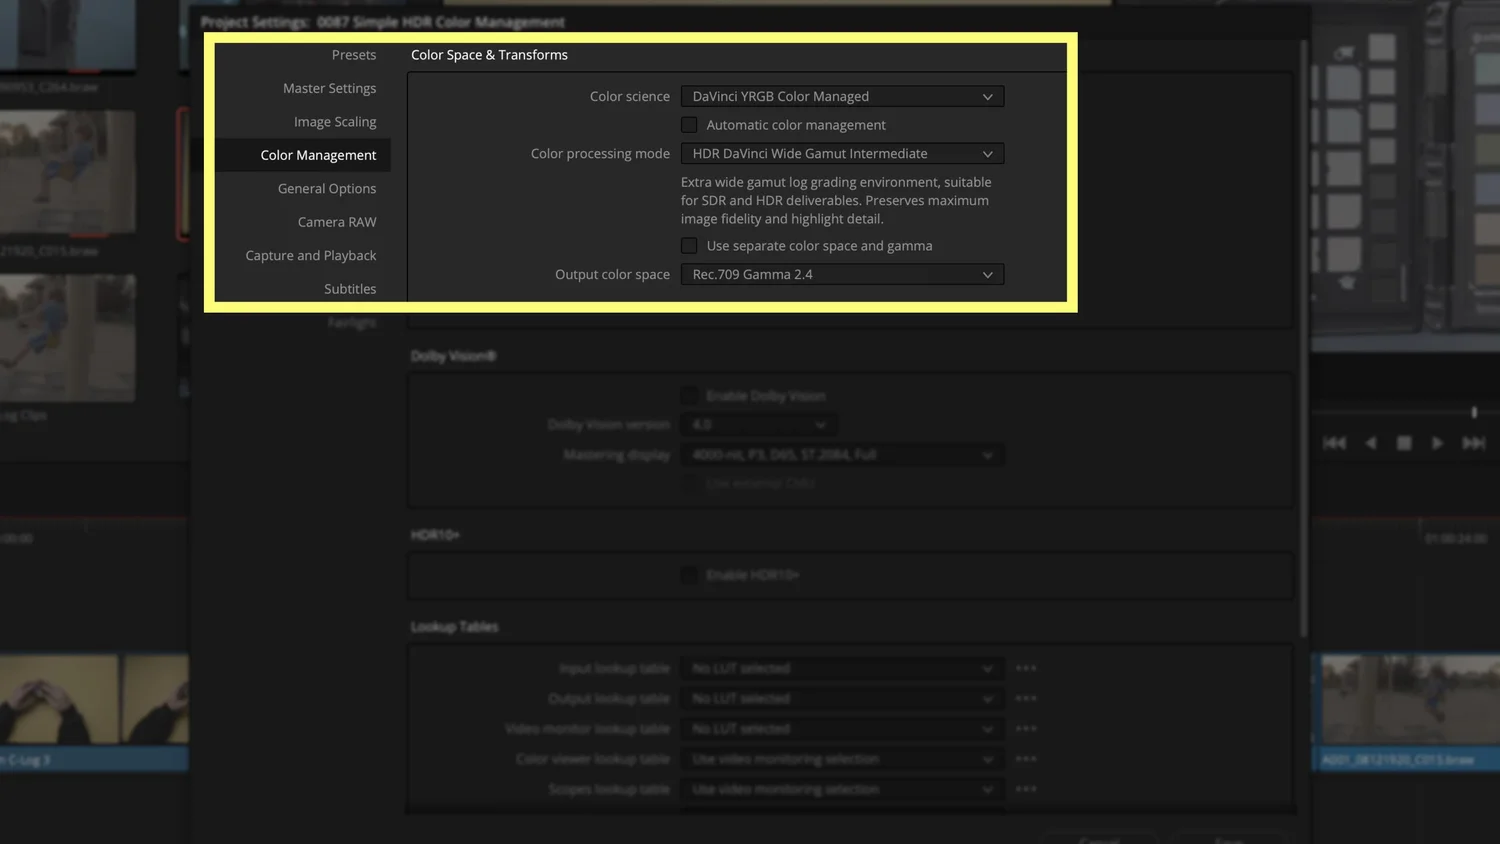This screenshot has height=844, width=1500.
Task: Open the Output lookup table browse ellipsis
Action: tap(1025, 698)
